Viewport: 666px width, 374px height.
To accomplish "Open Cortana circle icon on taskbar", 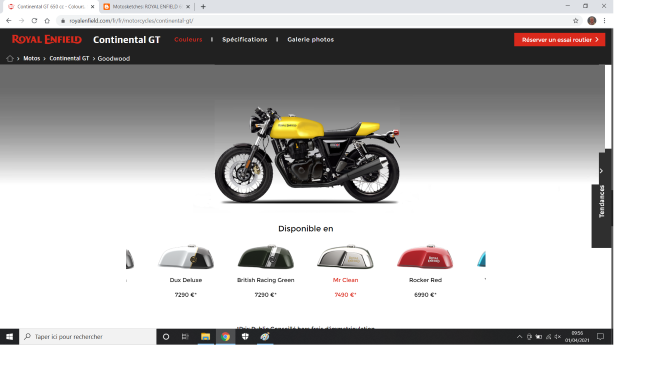I will click(166, 337).
